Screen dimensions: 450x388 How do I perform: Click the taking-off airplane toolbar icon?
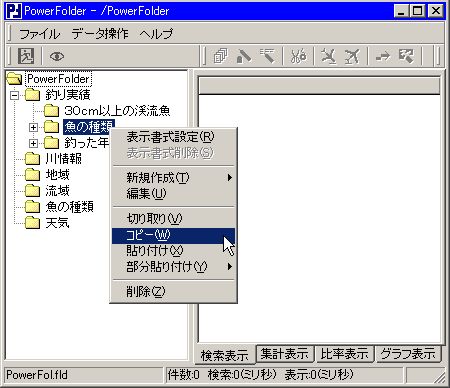tap(352, 56)
